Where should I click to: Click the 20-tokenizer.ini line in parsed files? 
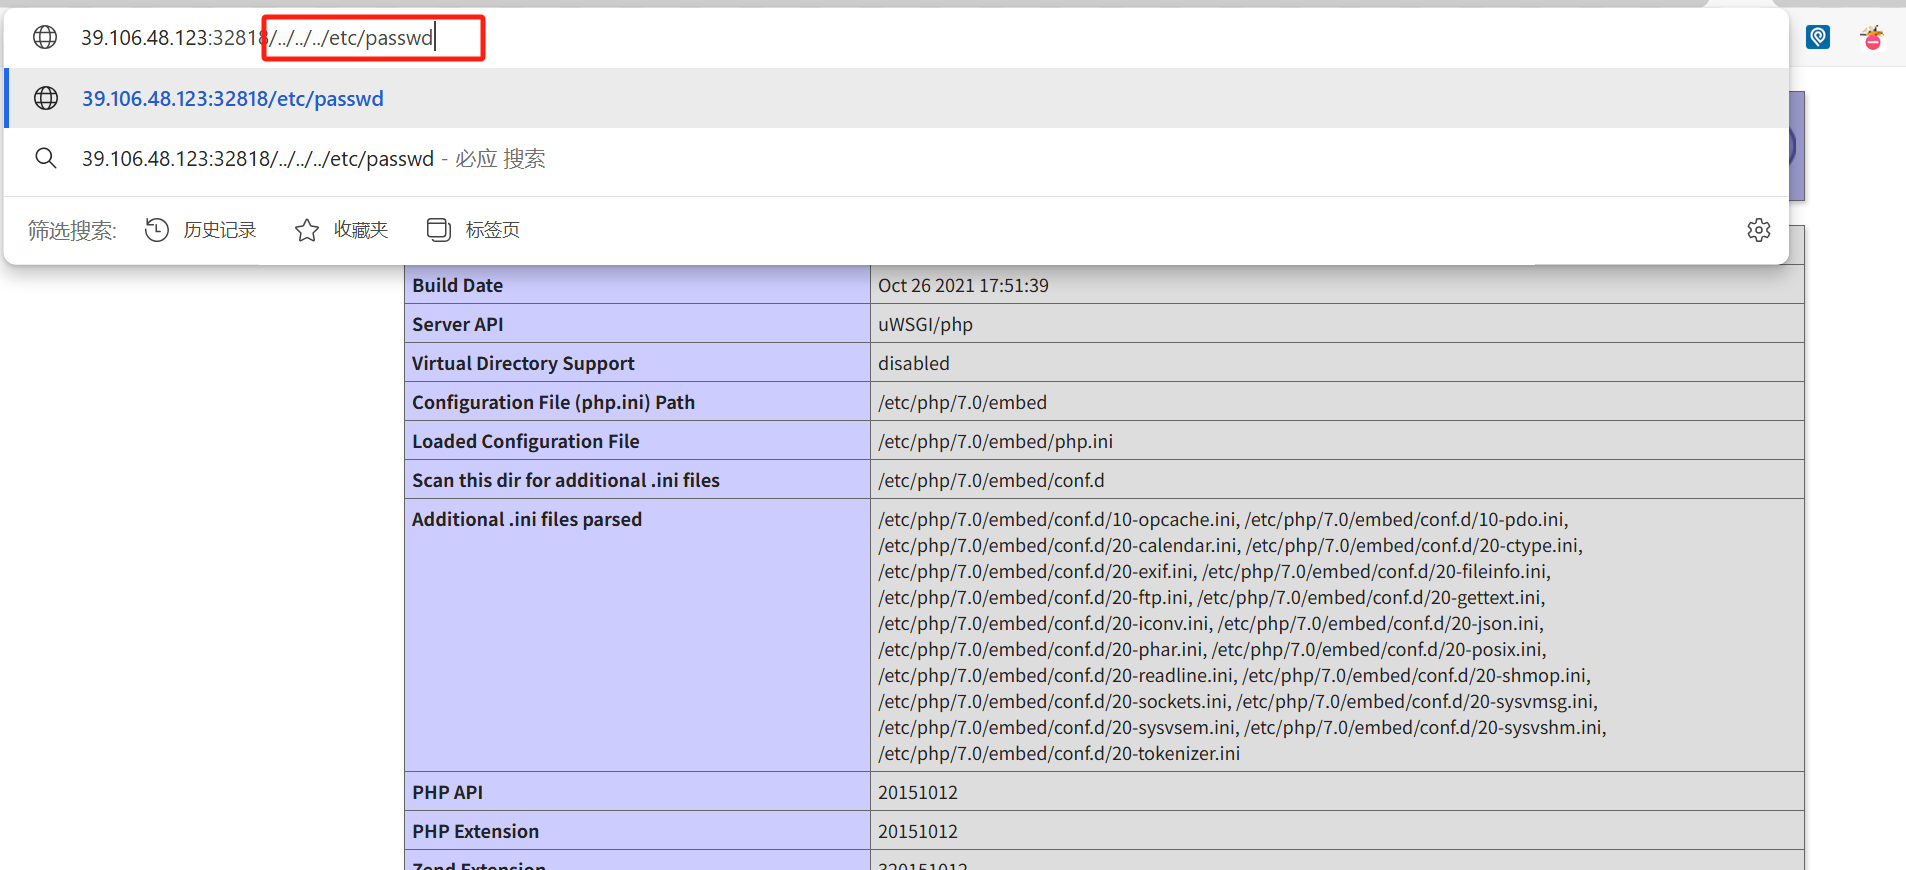(1059, 754)
